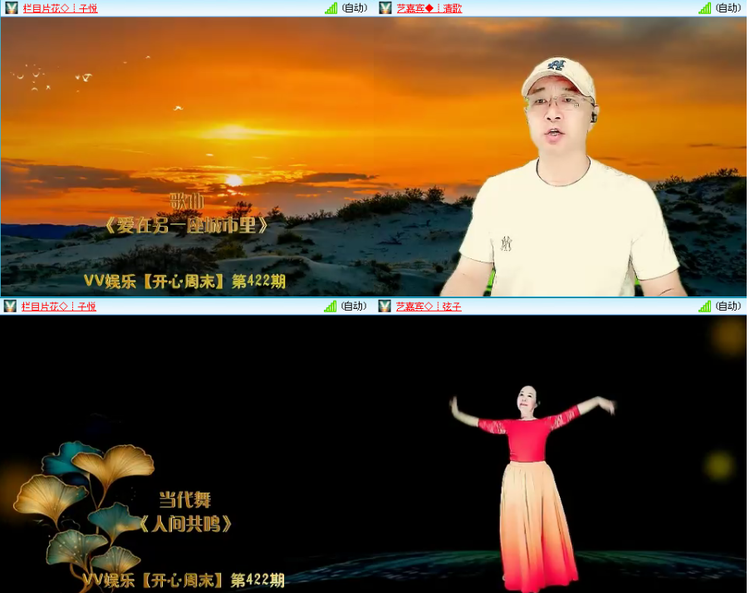
Task: Open the 栏目片花◇丨子悦 link above the sunset video
Action: [60, 8]
